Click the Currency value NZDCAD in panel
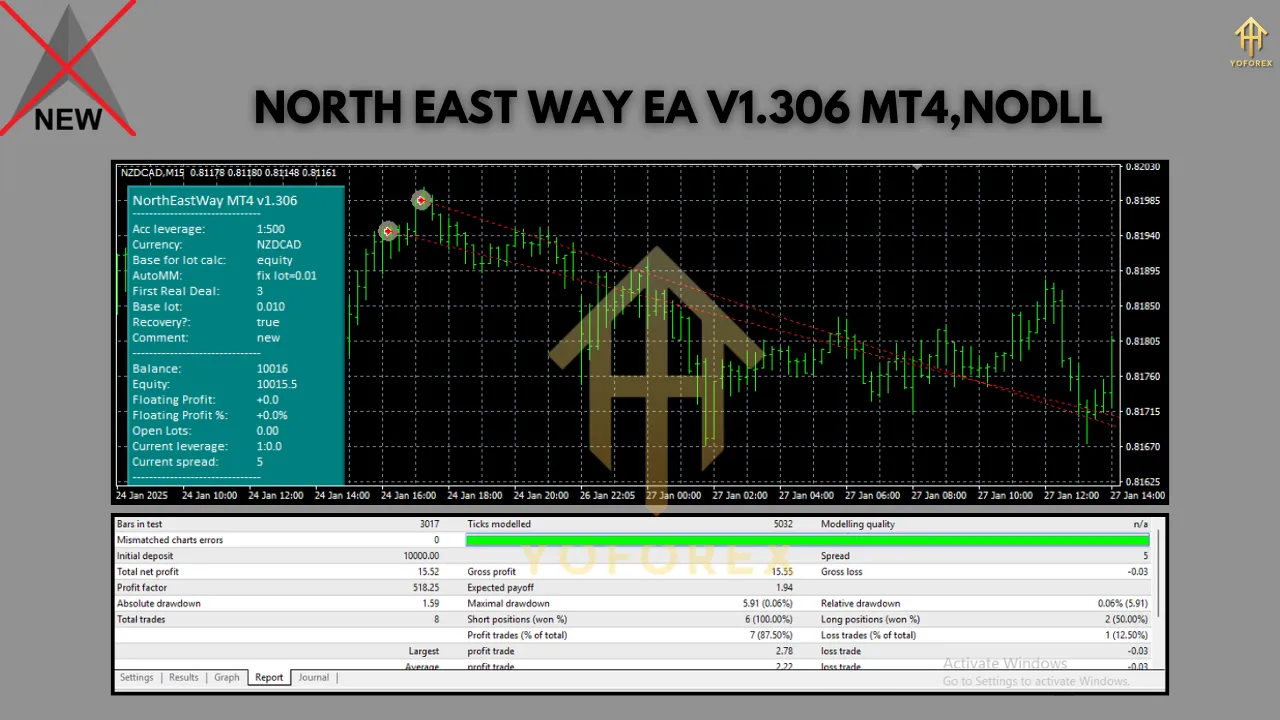 [278, 244]
